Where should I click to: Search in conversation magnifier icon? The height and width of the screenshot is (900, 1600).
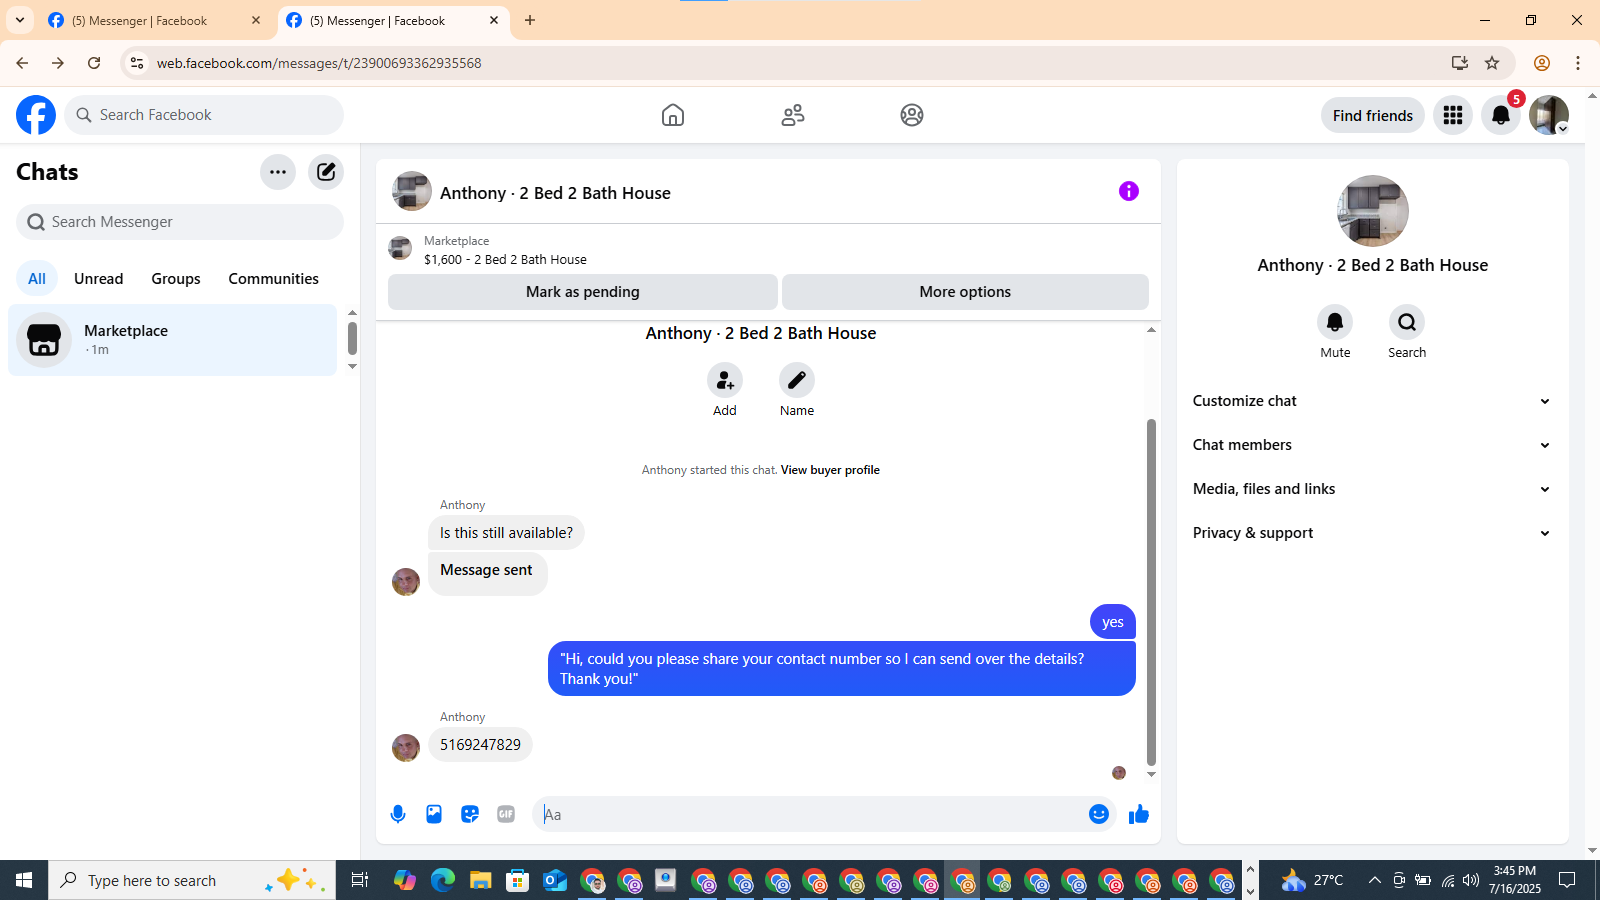(1407, 322)
